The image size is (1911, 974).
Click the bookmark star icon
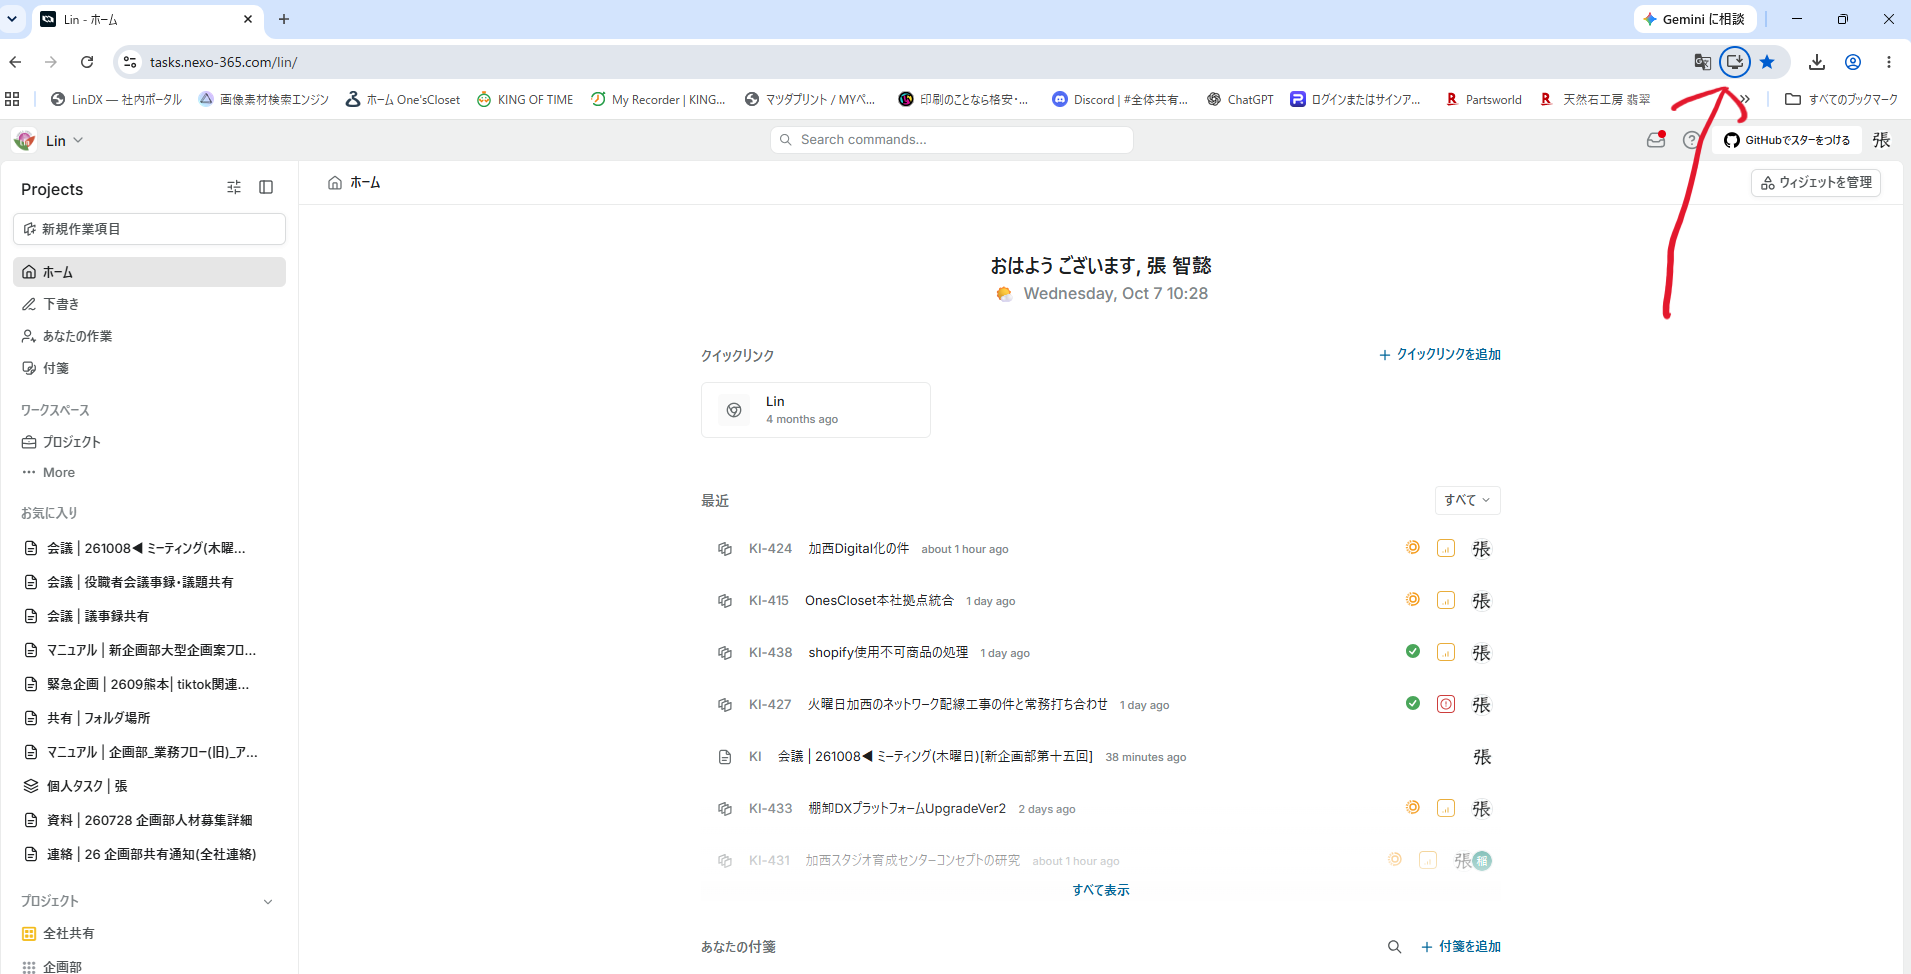point(1767,62)
